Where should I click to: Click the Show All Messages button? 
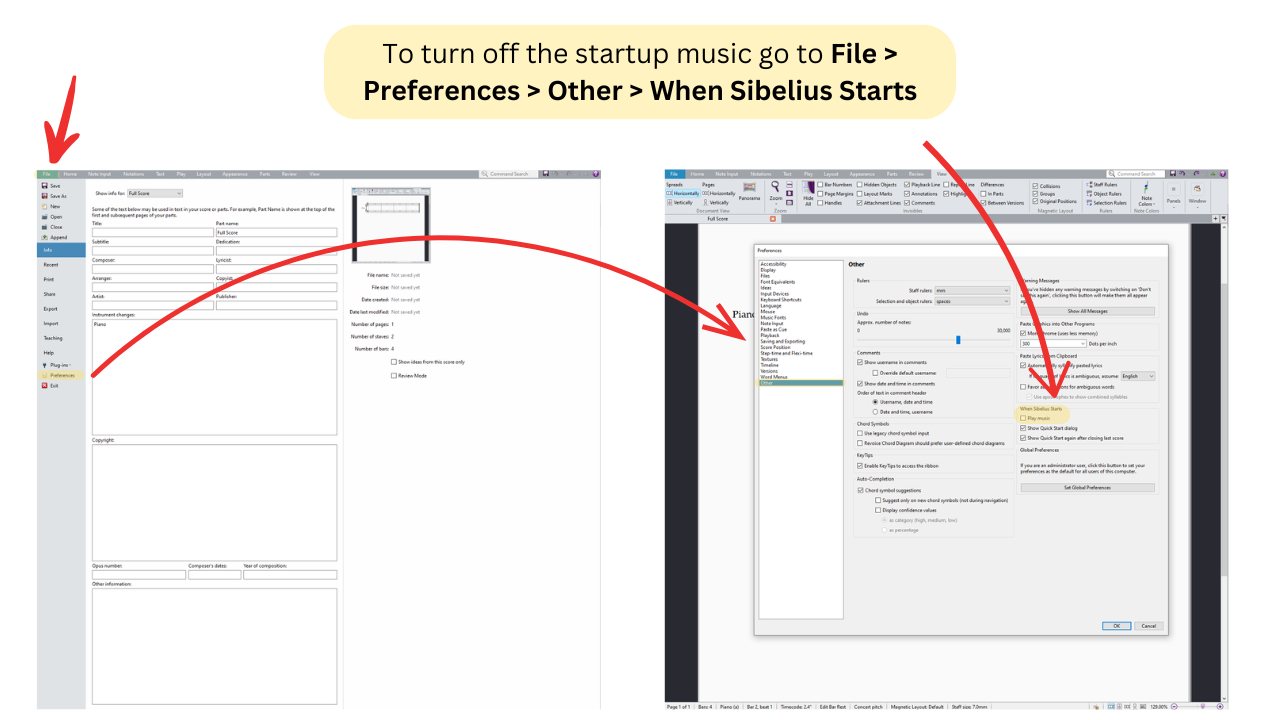pyautogui.click(x=1087, y=311)
